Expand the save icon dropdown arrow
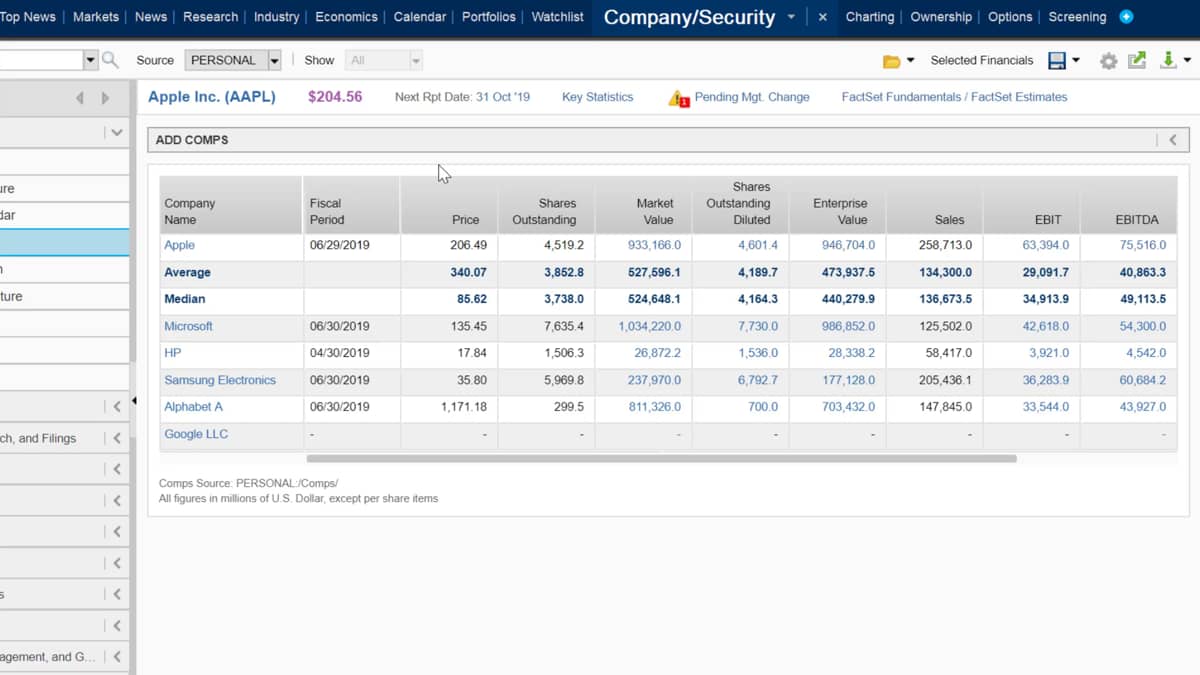 click(1076, 61)
